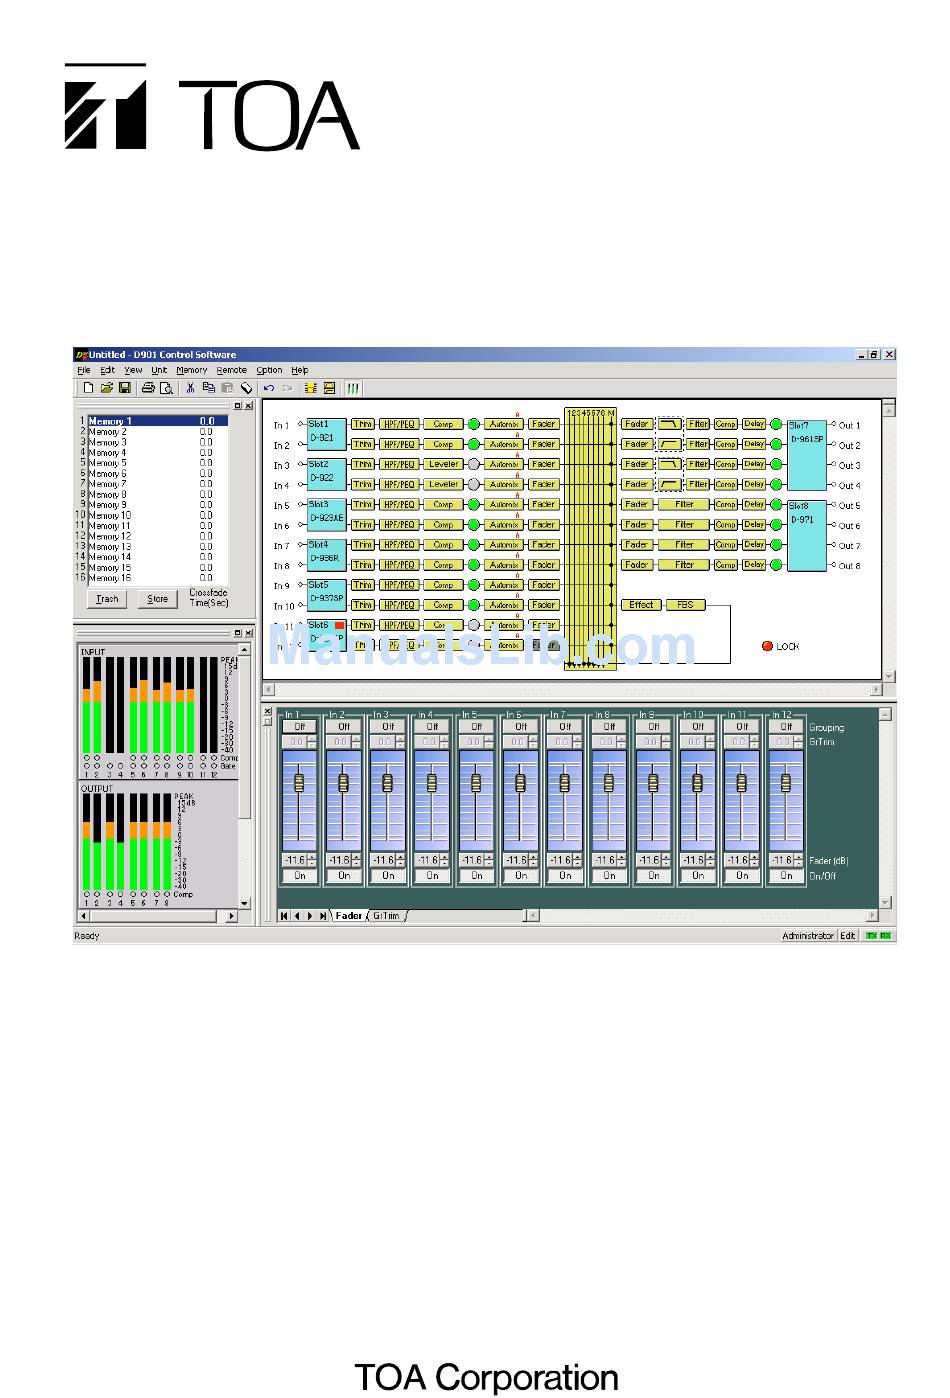Toggle the In 6 channel On button
The height and width of the screenshot is (1398, 950).
(521, 876)
